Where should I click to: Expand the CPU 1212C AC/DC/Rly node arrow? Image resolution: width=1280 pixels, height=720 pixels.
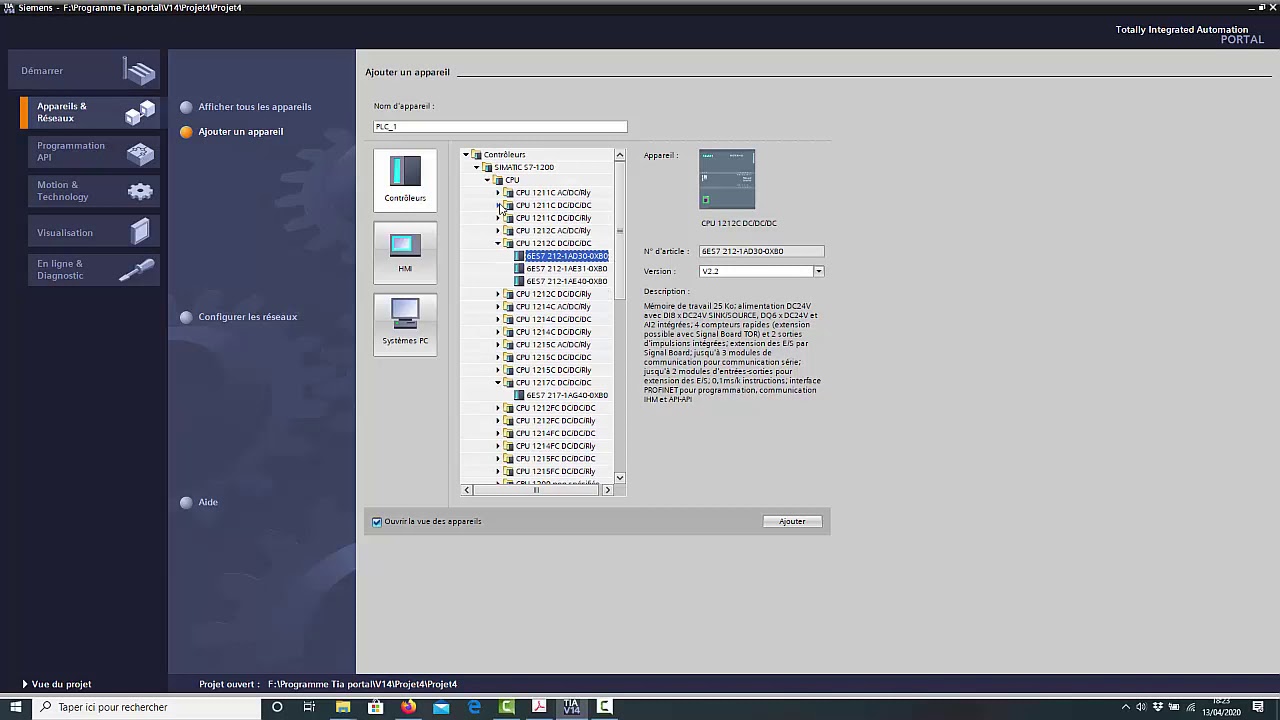click(x=498, y=231)
